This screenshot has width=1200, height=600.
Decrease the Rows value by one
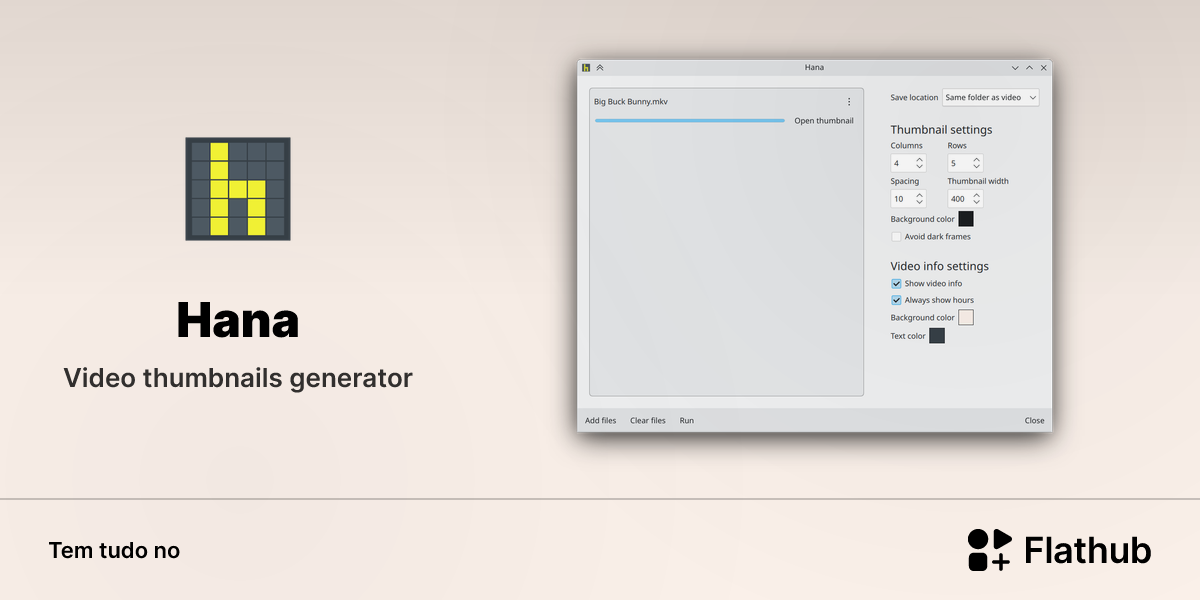pyautogui.click(x=976, y=167)
